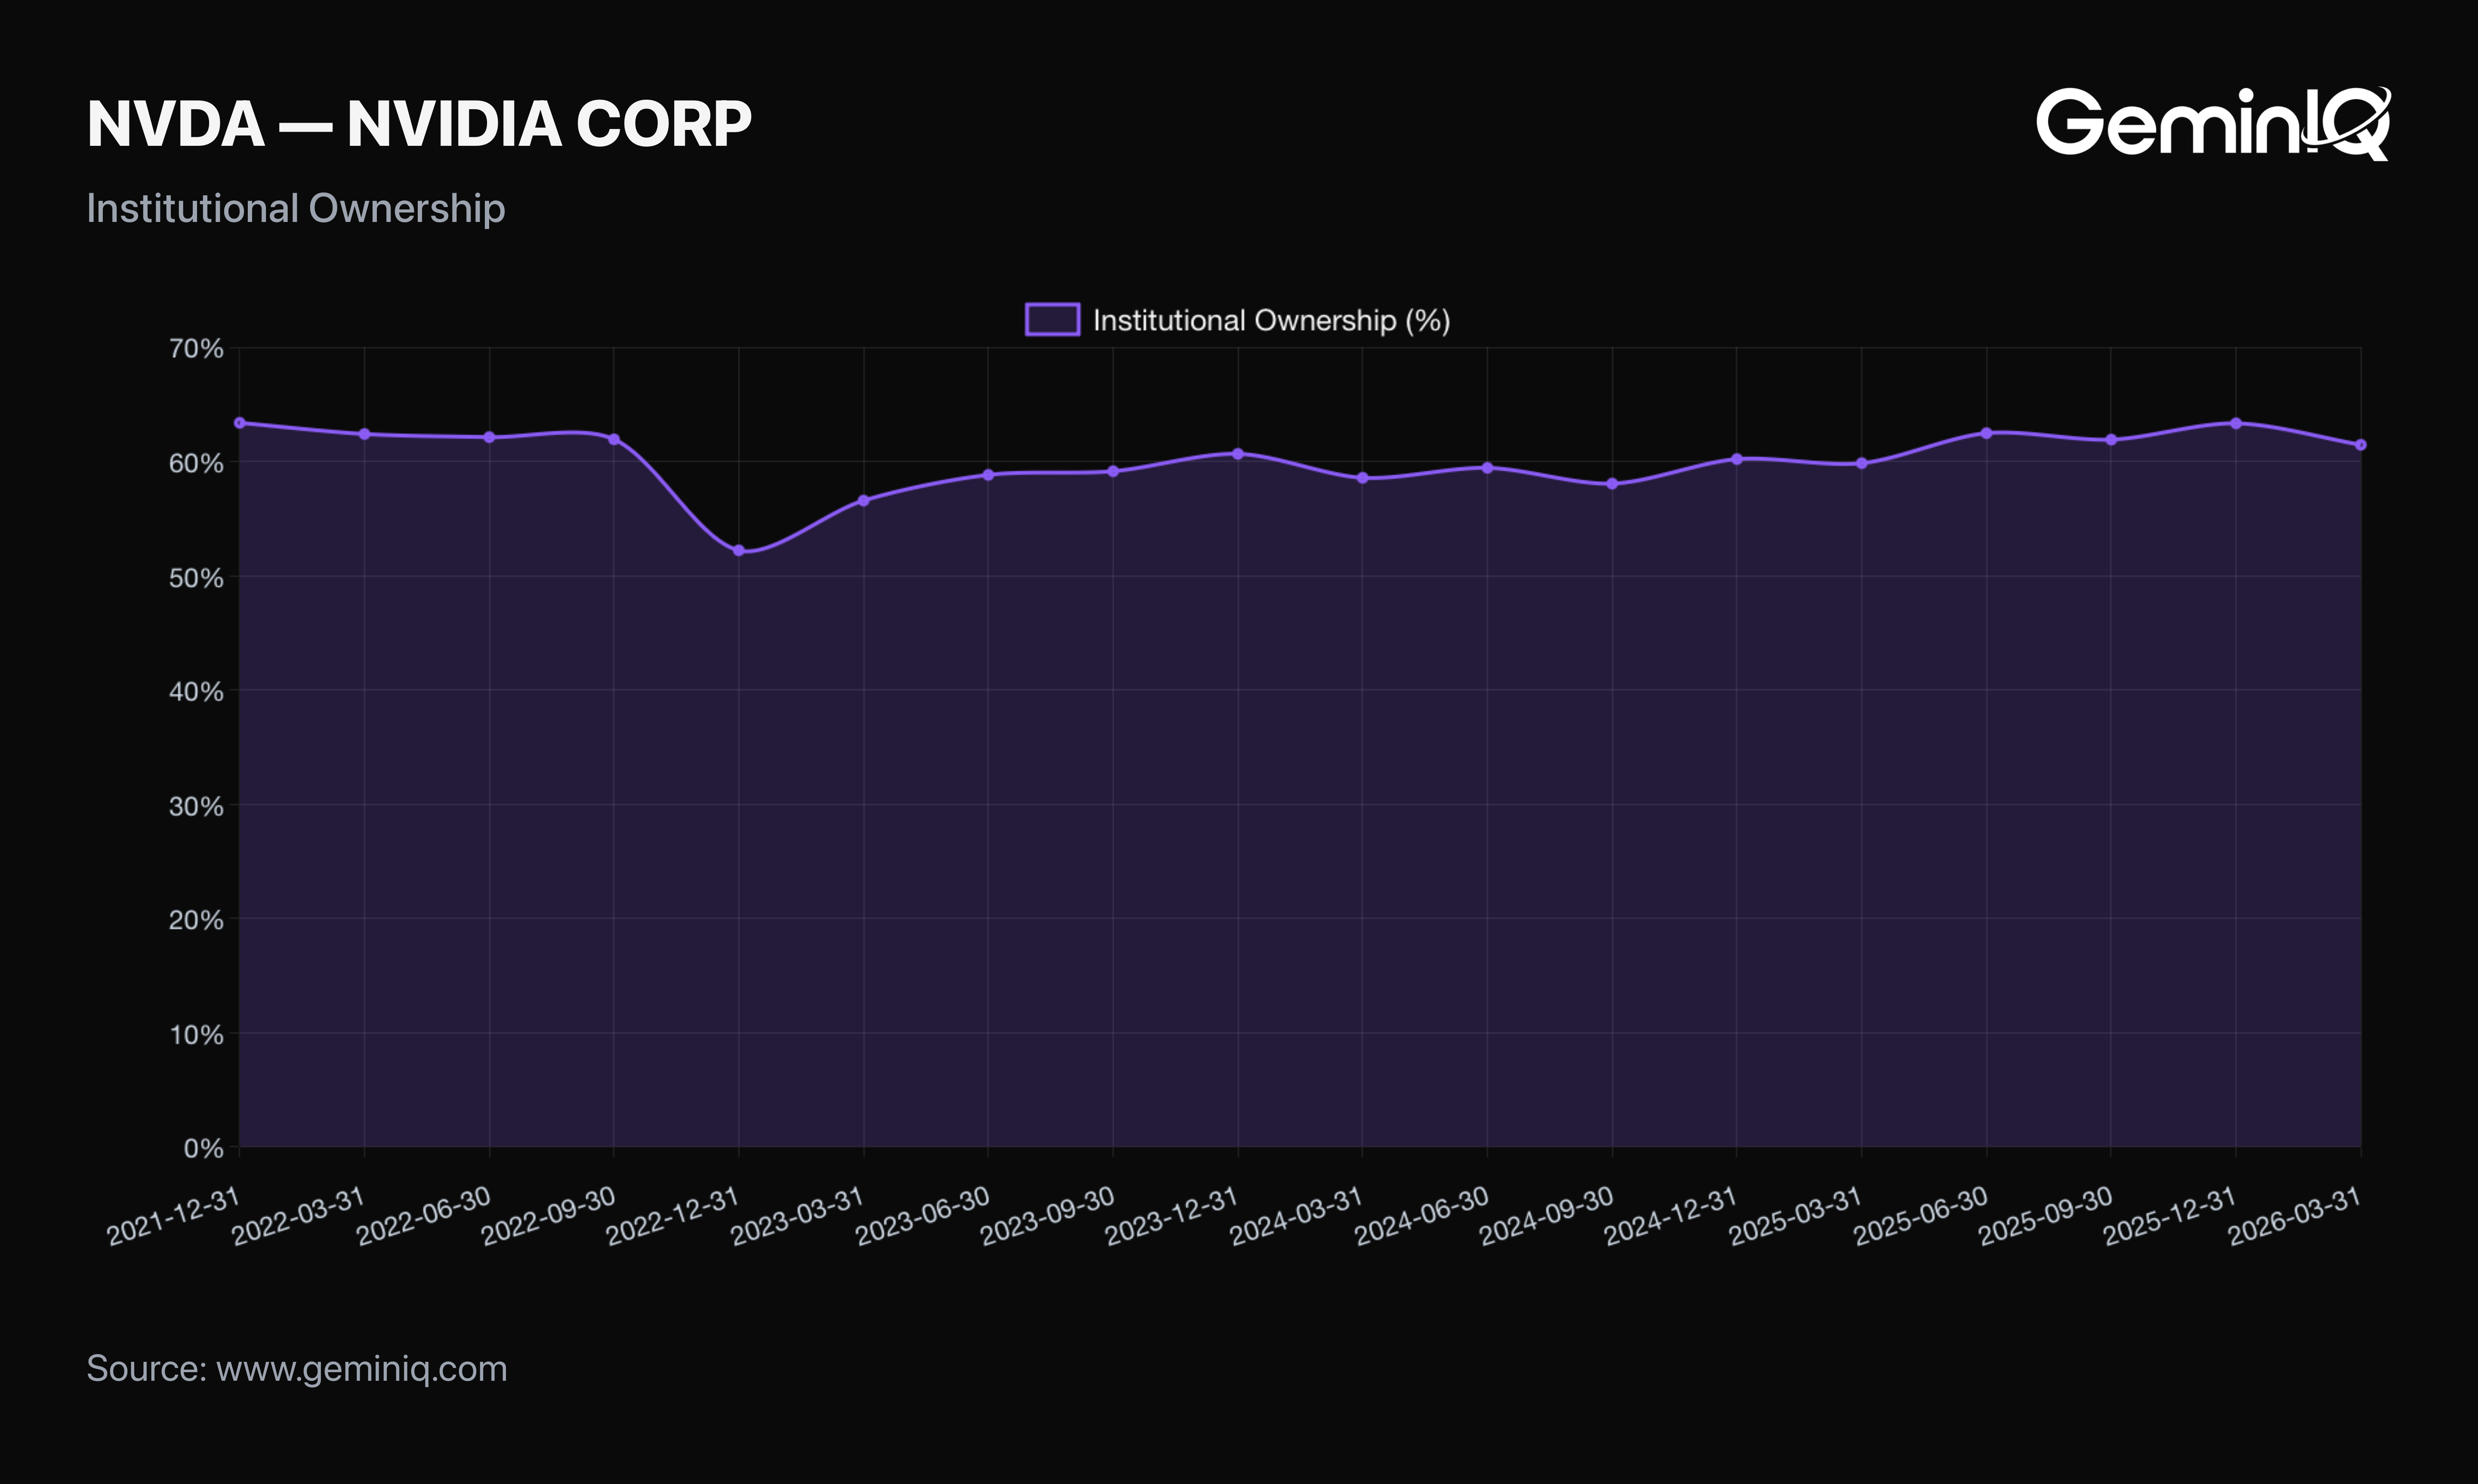Image resolution: width=2478 pixels, height=1484 pixels.
Task: Select the 2025-06-30 data point
Action: coord(1987,433)
